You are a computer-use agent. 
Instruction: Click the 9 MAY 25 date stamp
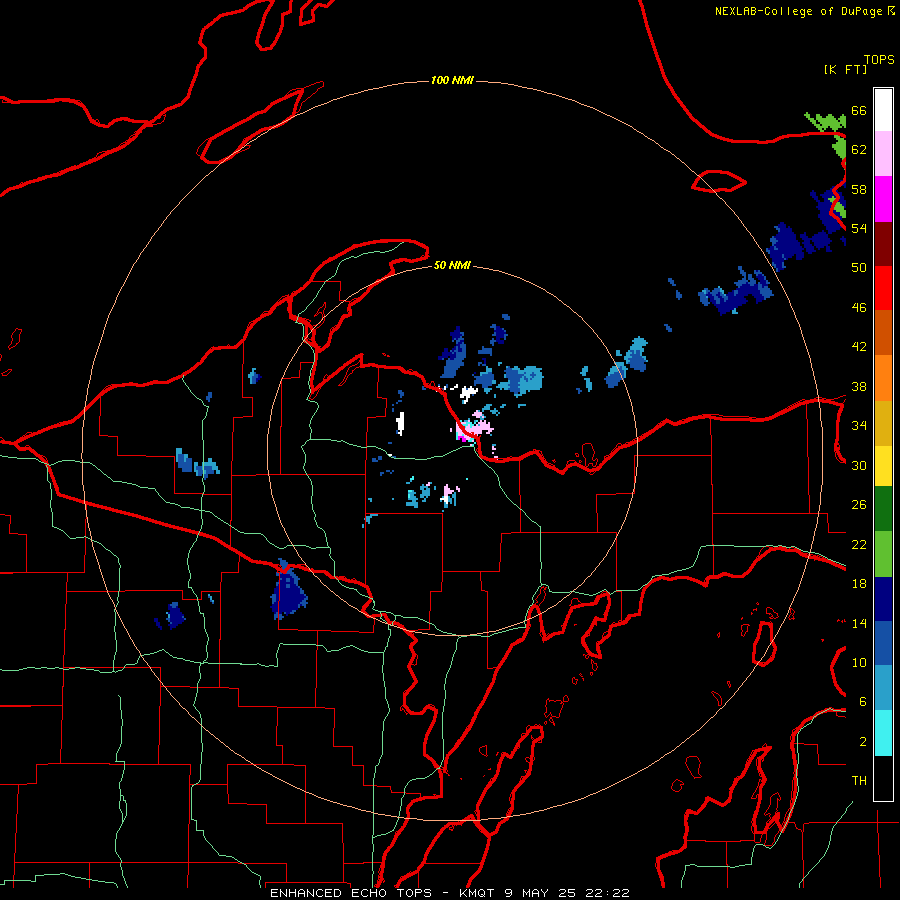point(541,893)
